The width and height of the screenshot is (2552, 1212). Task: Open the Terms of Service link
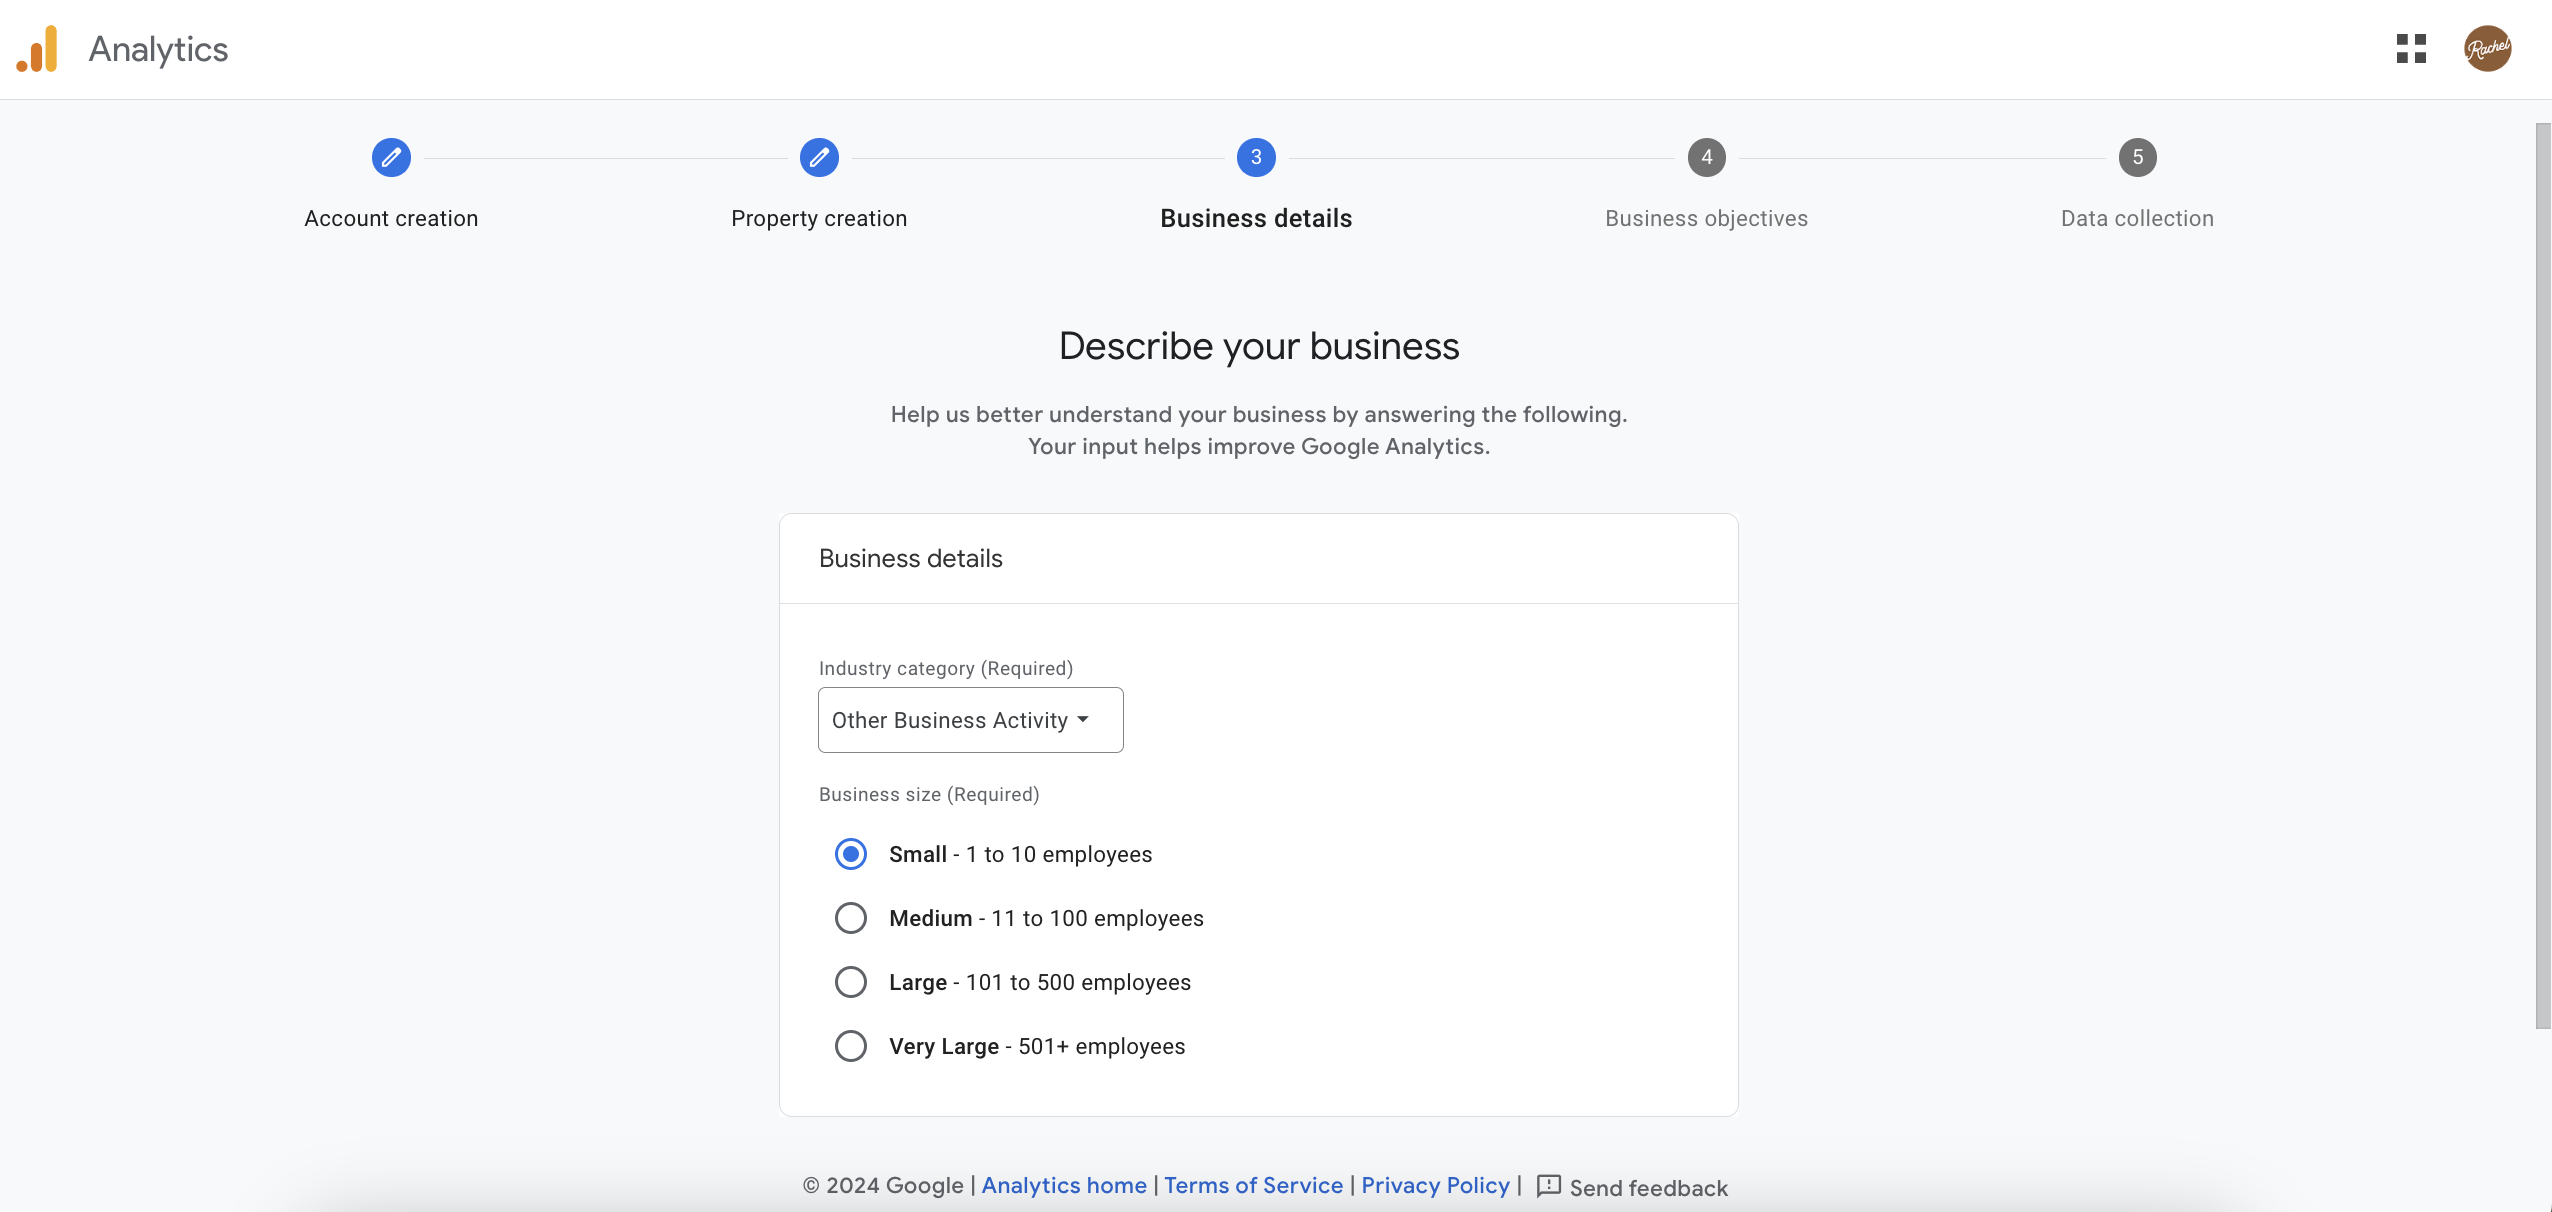tap(1254, 1186)
